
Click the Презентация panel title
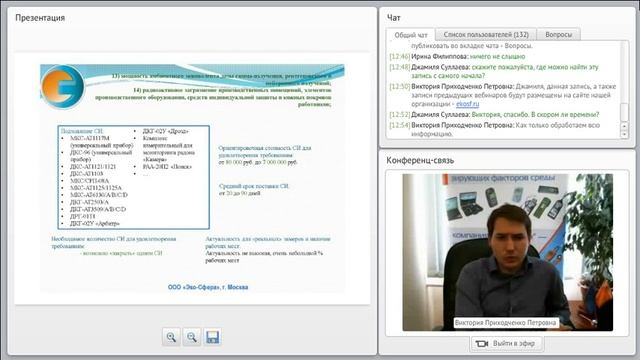pyautogui.click(x=40, y=18)
